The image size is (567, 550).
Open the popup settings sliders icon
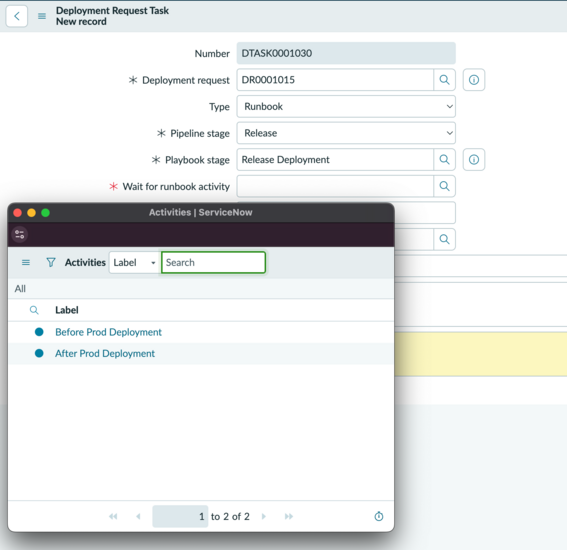[20, 234]
